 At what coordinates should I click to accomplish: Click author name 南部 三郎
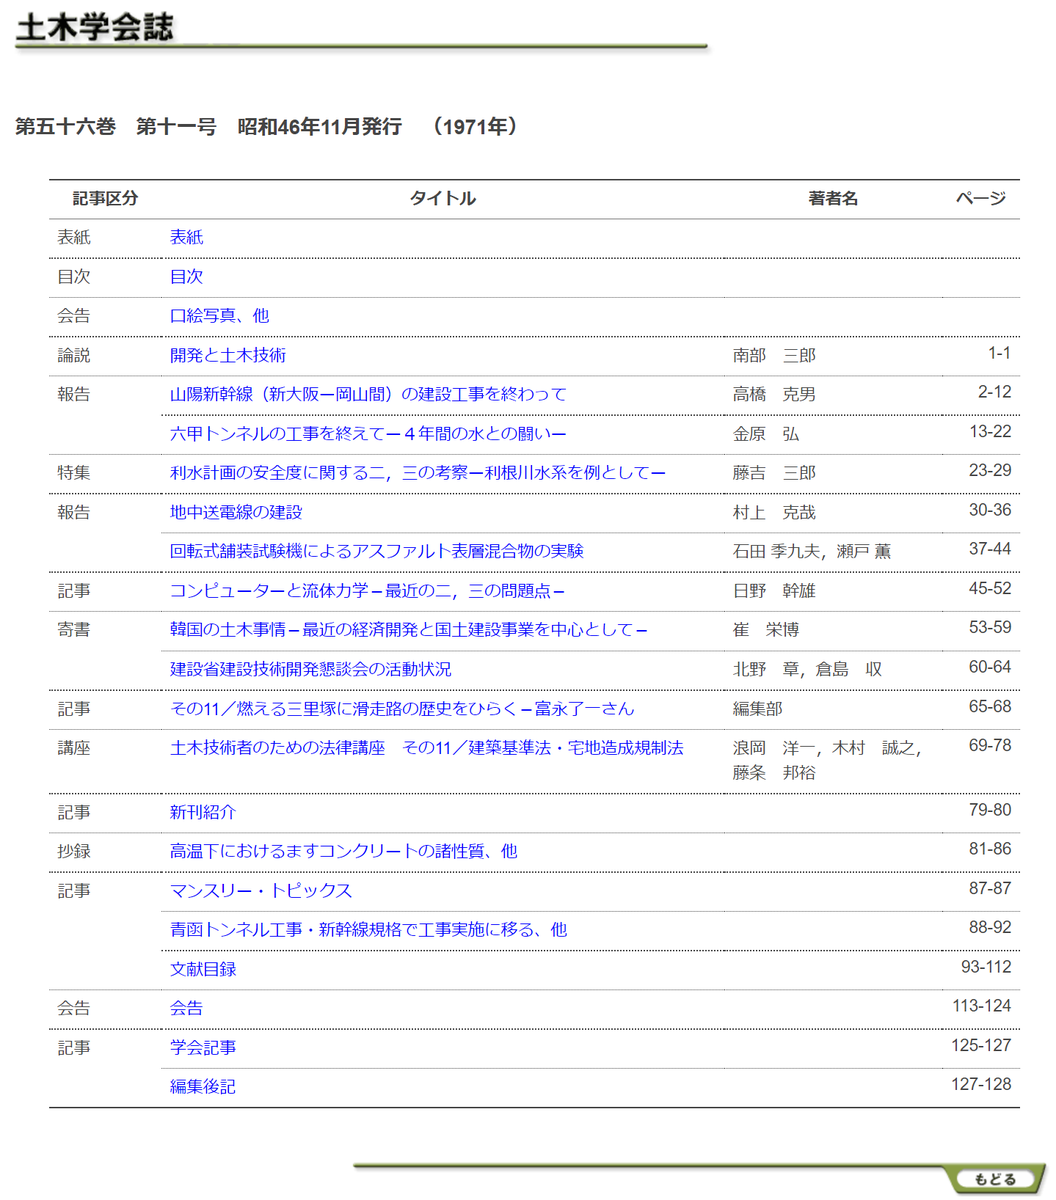coord(774,355)
